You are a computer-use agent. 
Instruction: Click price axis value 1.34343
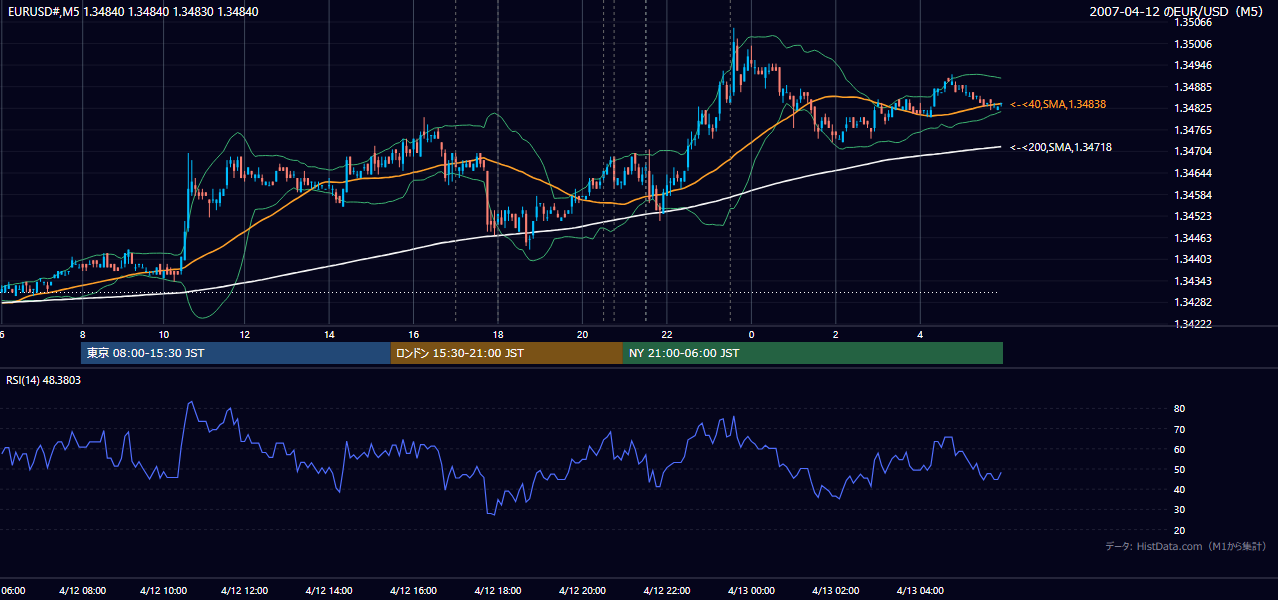click(1193, 281)
